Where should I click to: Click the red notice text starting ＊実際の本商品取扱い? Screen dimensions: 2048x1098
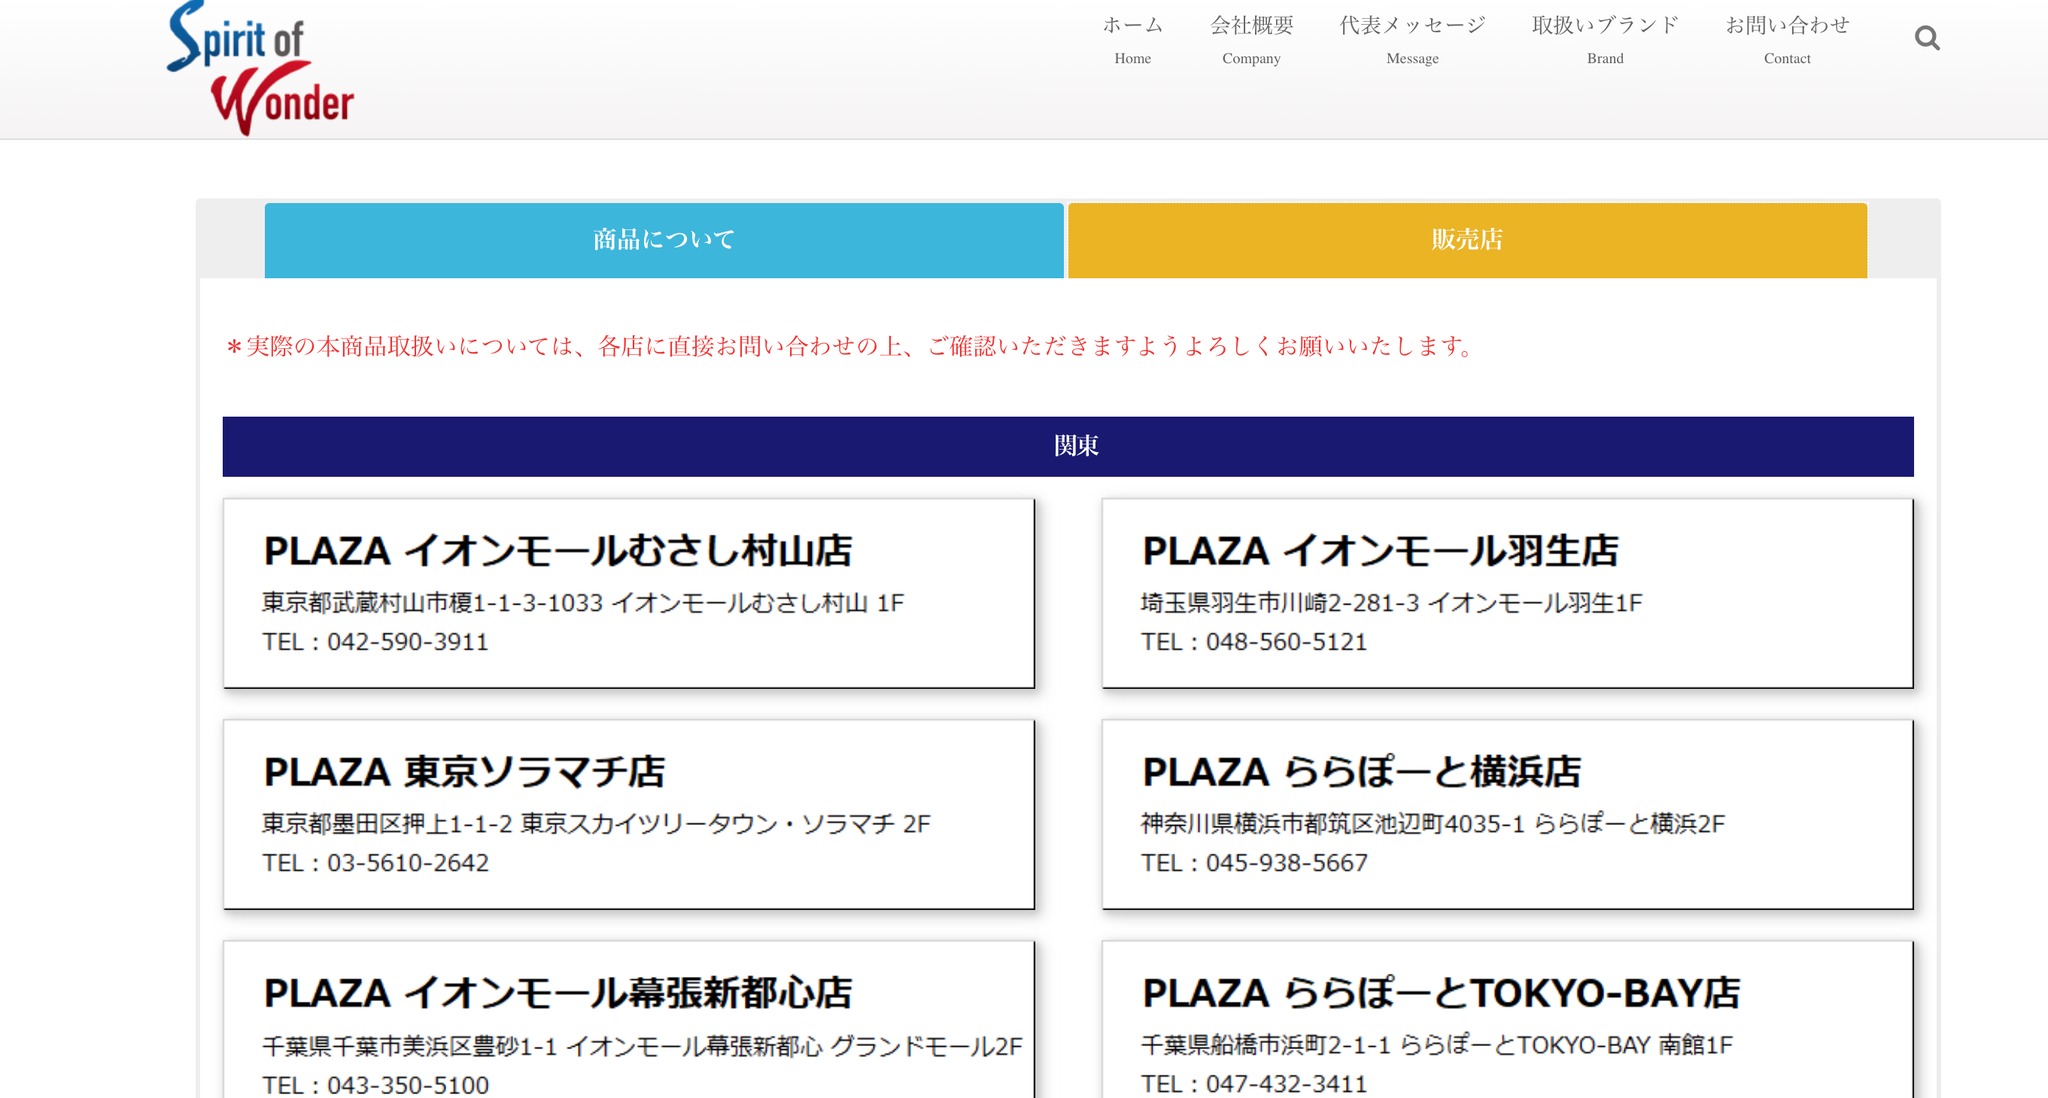pos(850,347)
